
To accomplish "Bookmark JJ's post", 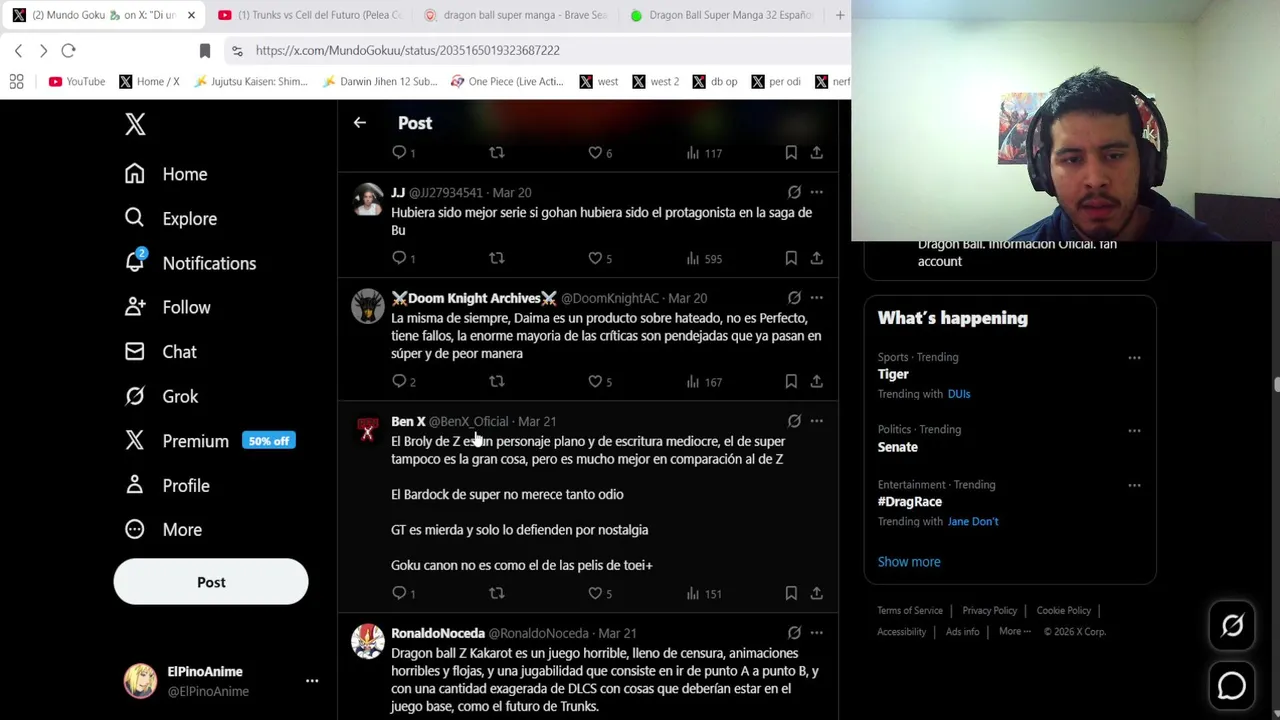I will coord(791,258).
